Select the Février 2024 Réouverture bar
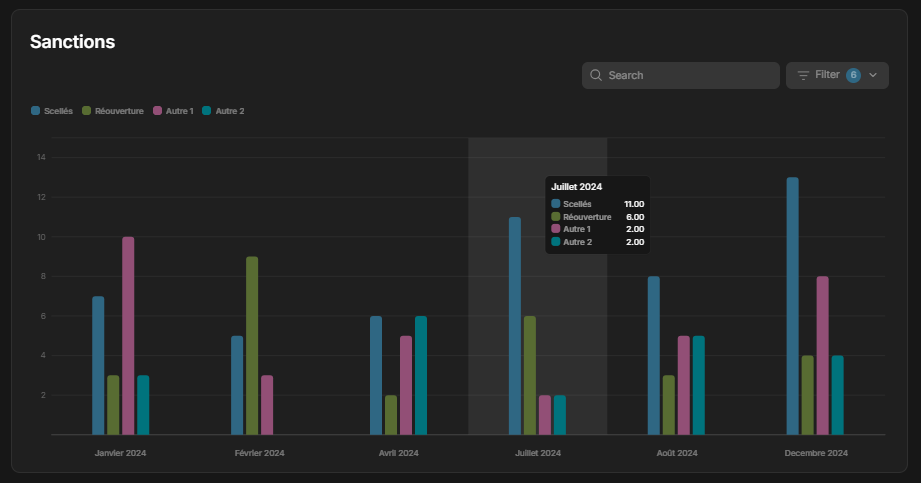 252,346
